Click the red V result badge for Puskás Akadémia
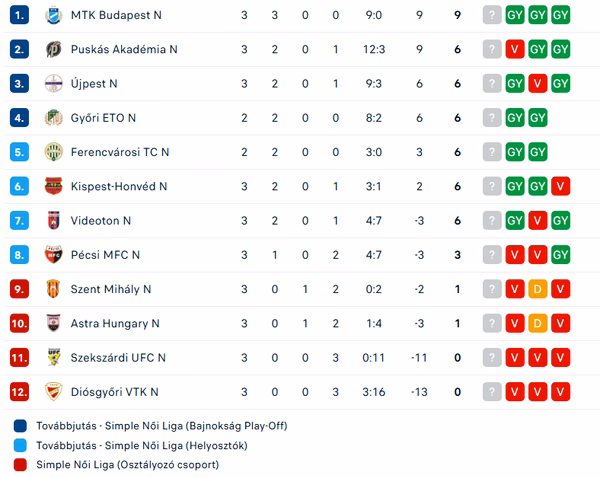The width and height of the screenshot is (600, 478). point(515,49)
